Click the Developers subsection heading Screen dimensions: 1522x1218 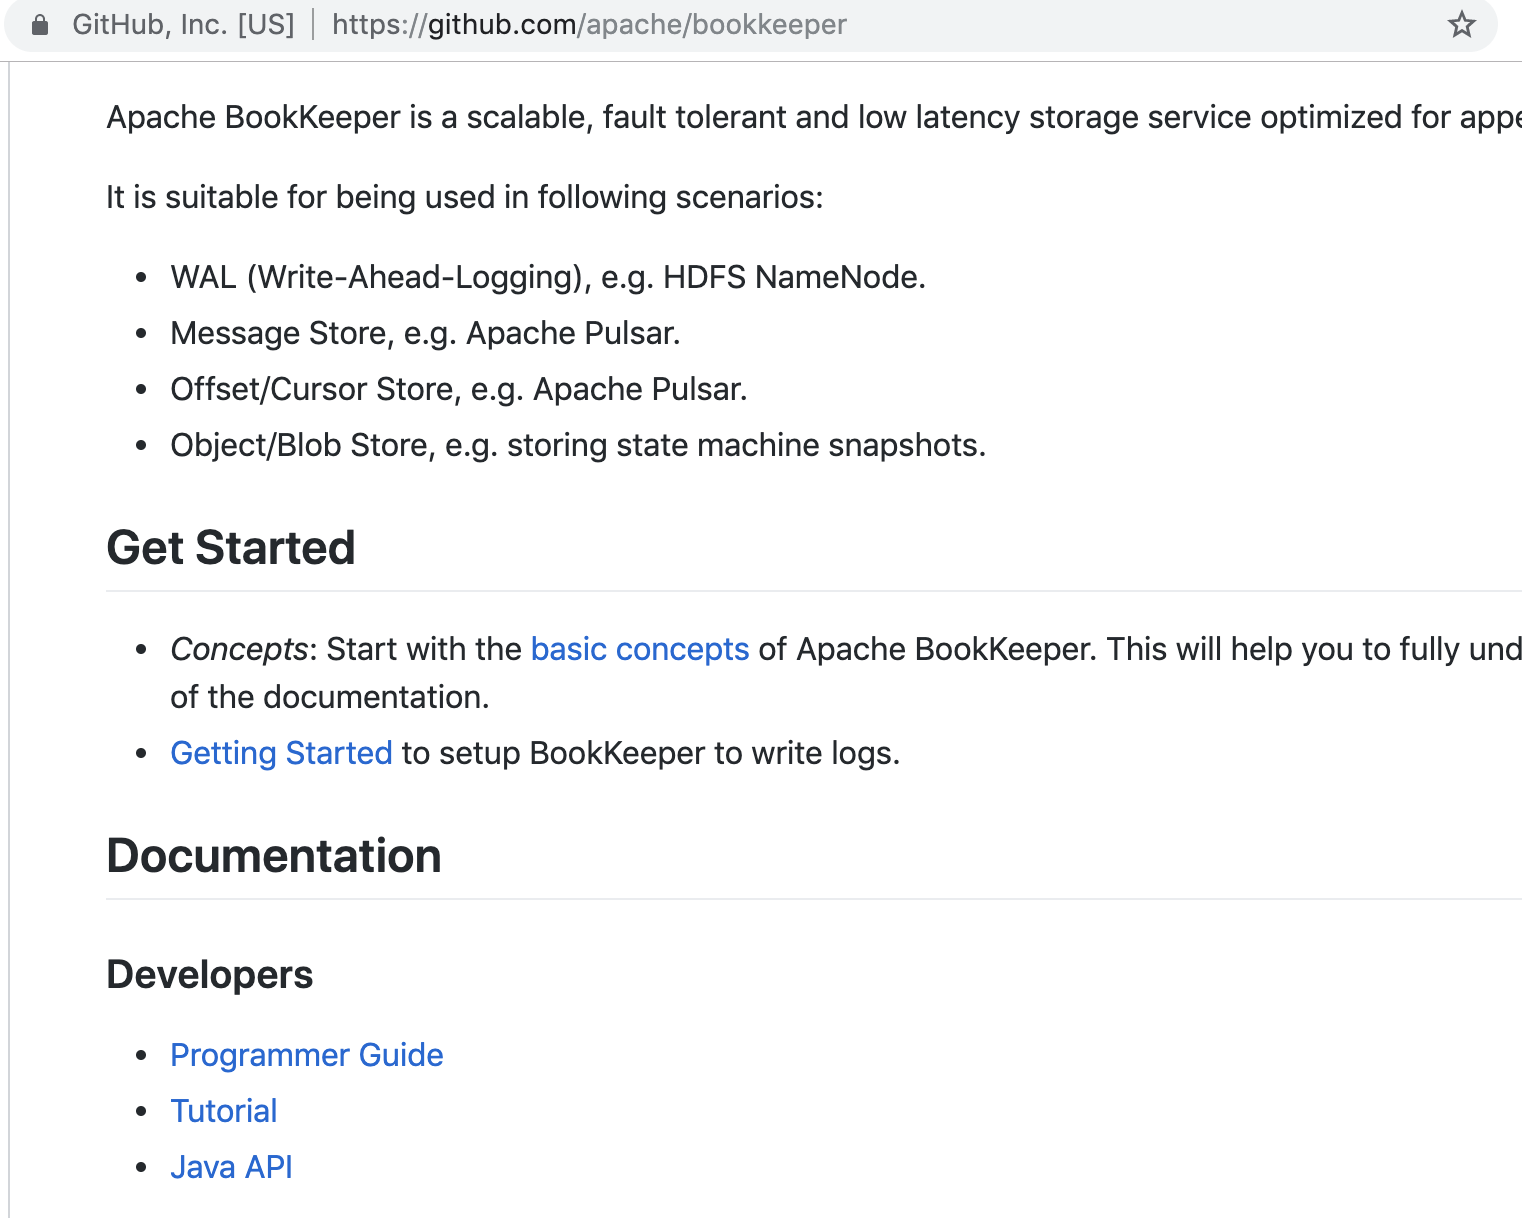click(209, 974)
